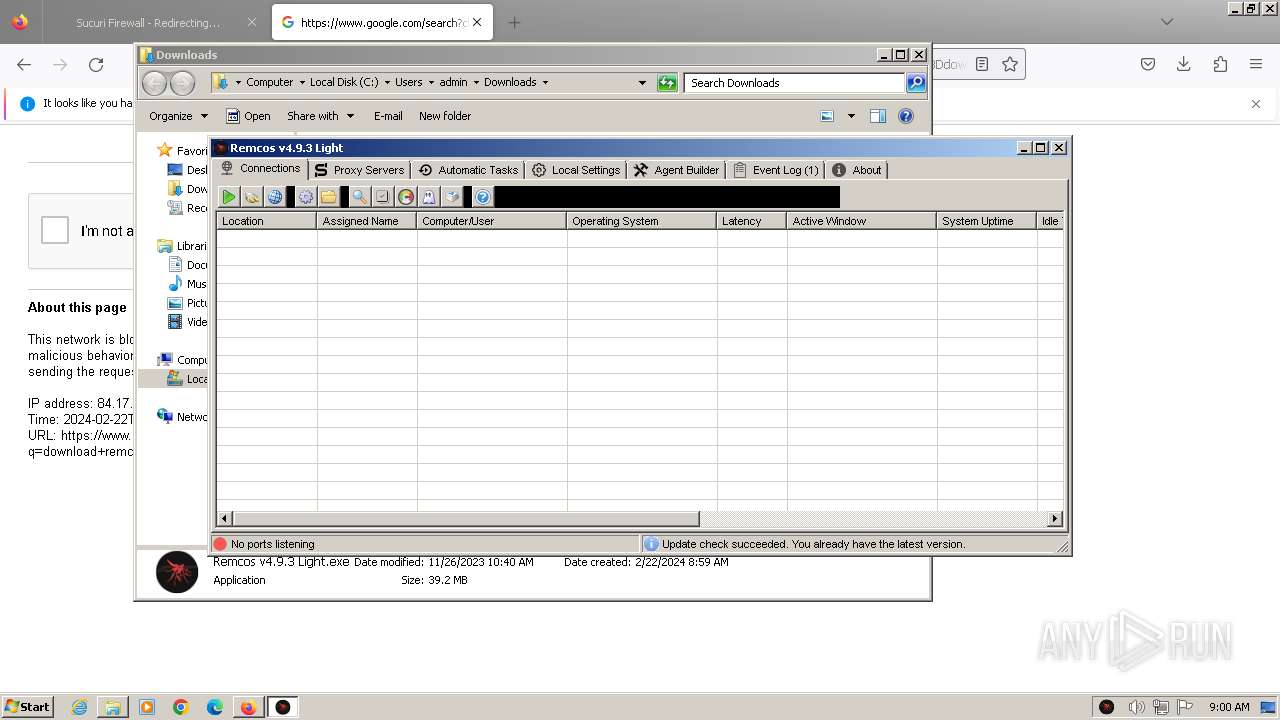This screenshot has width=1280, height=720.
Task: Open a new Firefox tab with plus button
Action: 514,22
